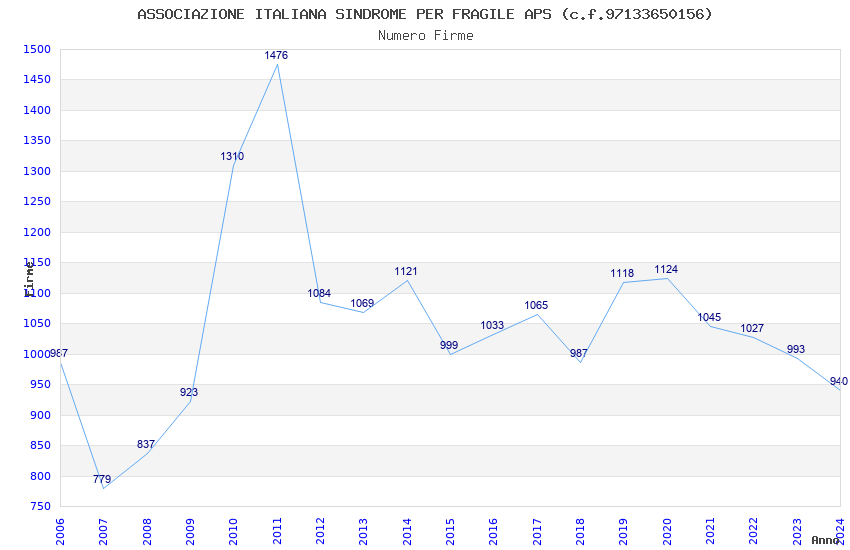Select the x-axis year 2010
This screenshot has height=550, width=850.
click(x=233, y=532)
